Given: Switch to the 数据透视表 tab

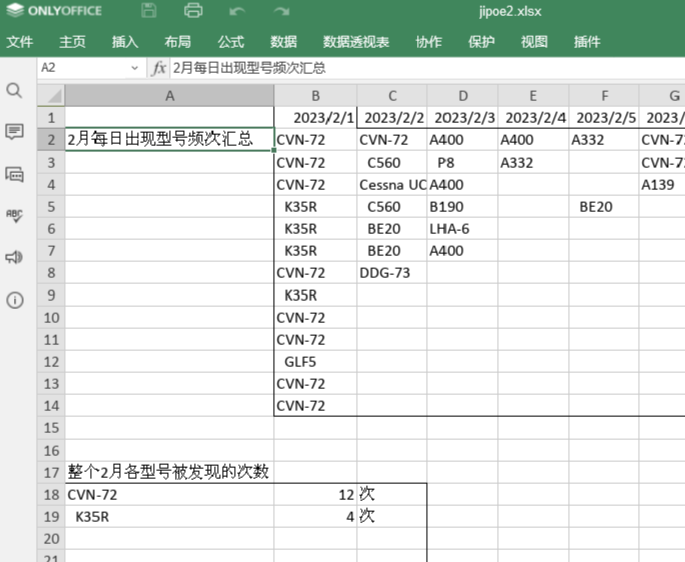Looking at the screenshot, I should (356, 42).
